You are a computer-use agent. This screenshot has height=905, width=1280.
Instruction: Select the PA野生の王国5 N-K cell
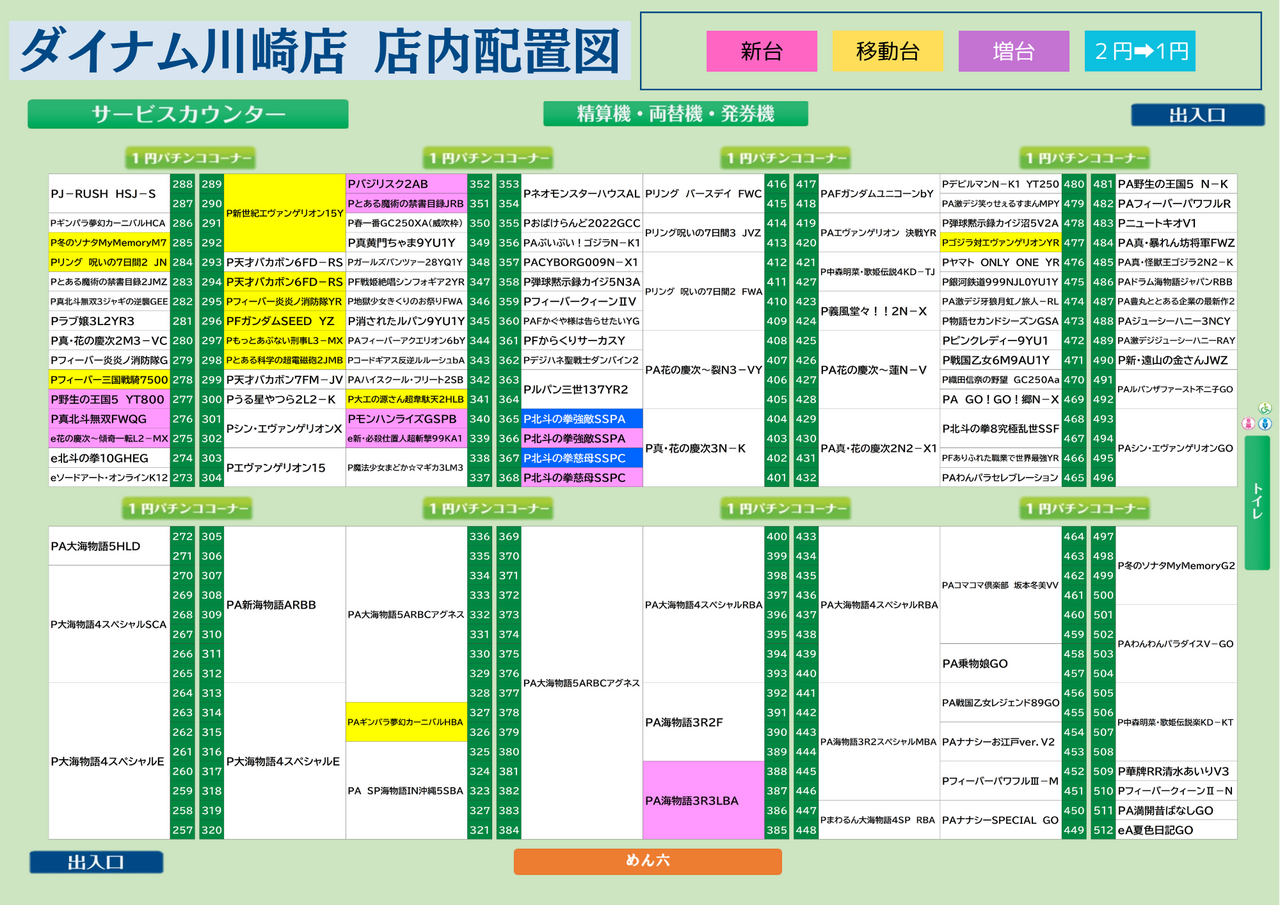point(1177,184)
